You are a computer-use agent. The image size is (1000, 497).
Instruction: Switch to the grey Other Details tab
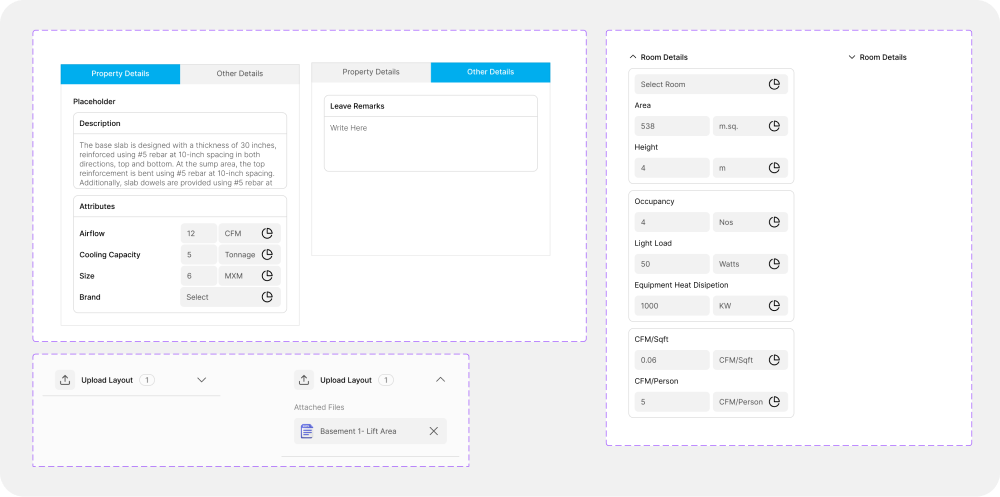[240, 74]
